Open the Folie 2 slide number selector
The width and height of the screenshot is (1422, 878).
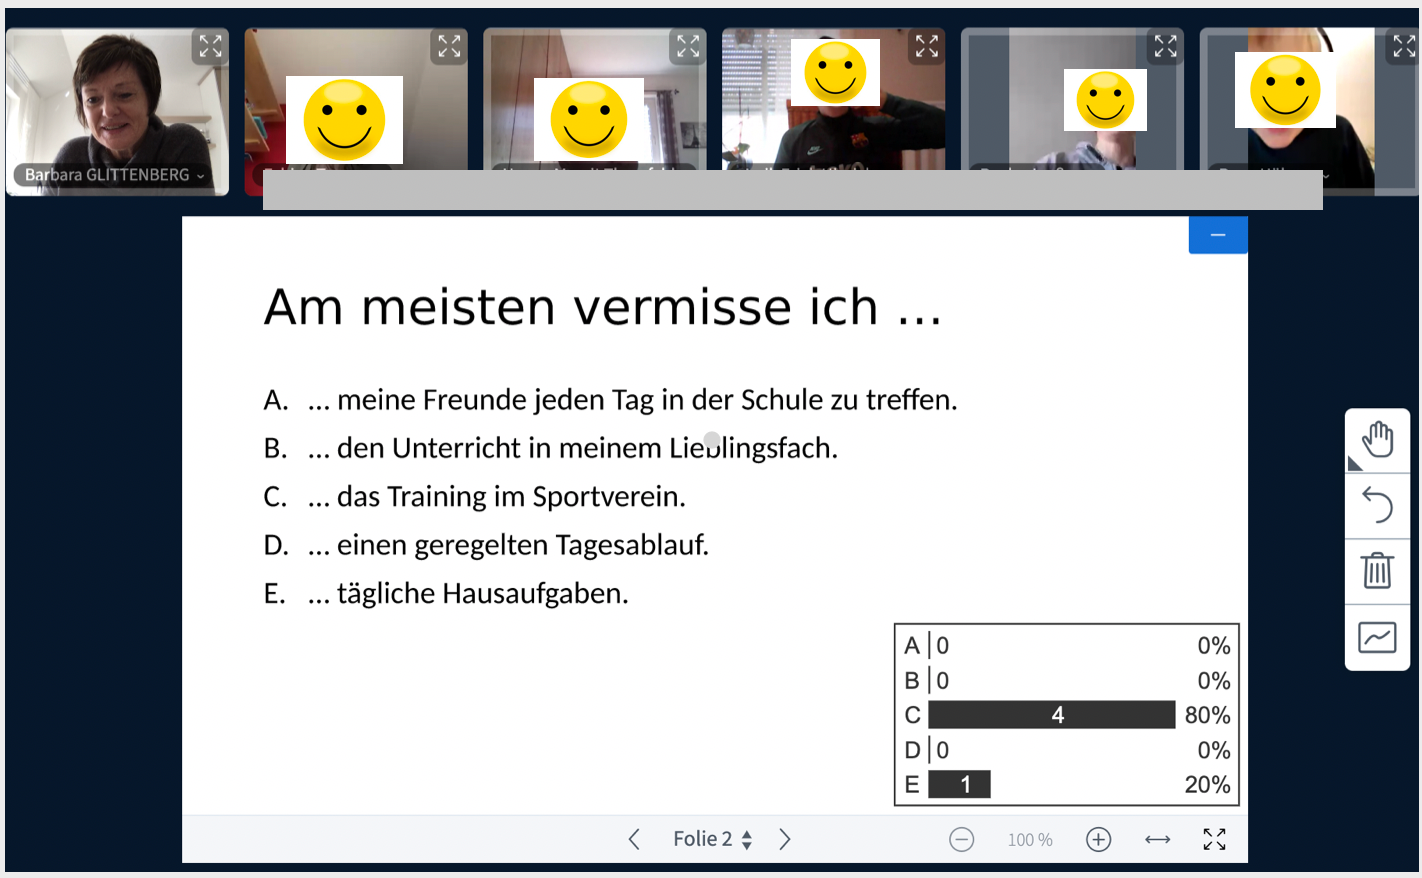coord(713,839)
